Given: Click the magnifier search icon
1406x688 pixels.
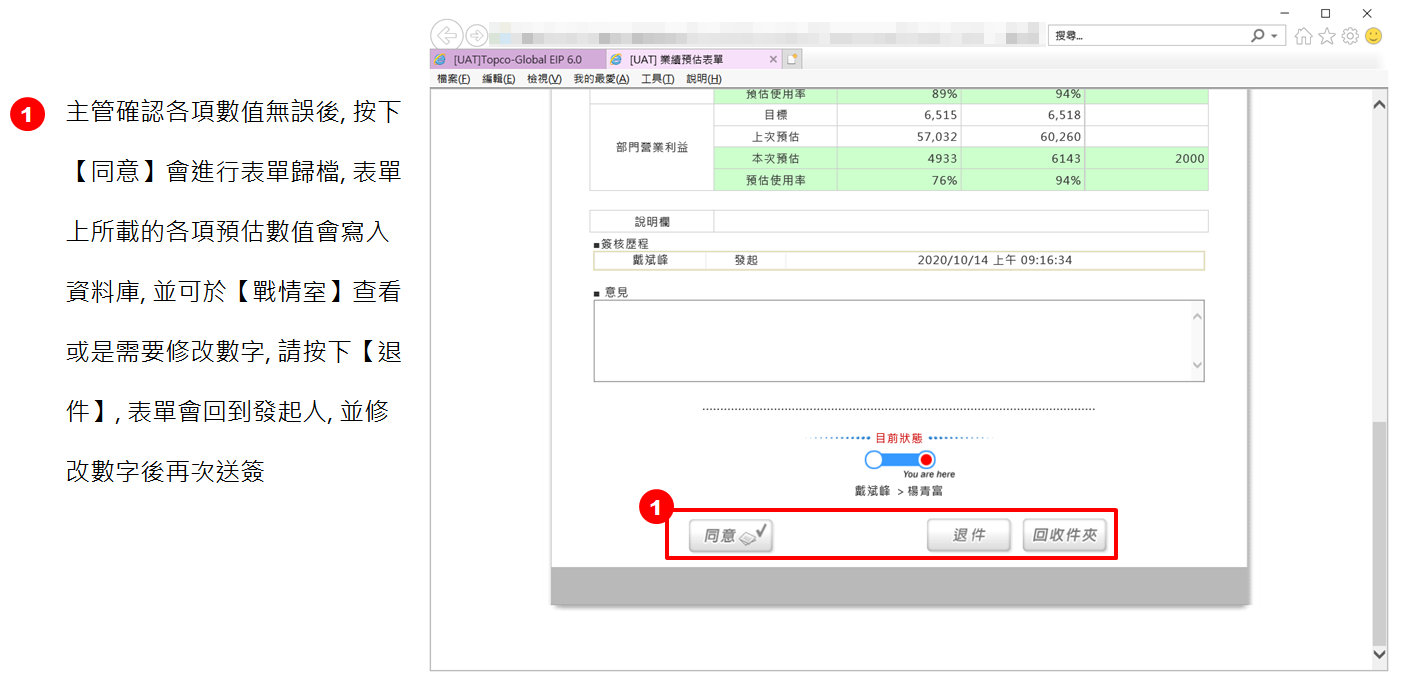Looking at the screenshot, I should [x=1258, y=36].
